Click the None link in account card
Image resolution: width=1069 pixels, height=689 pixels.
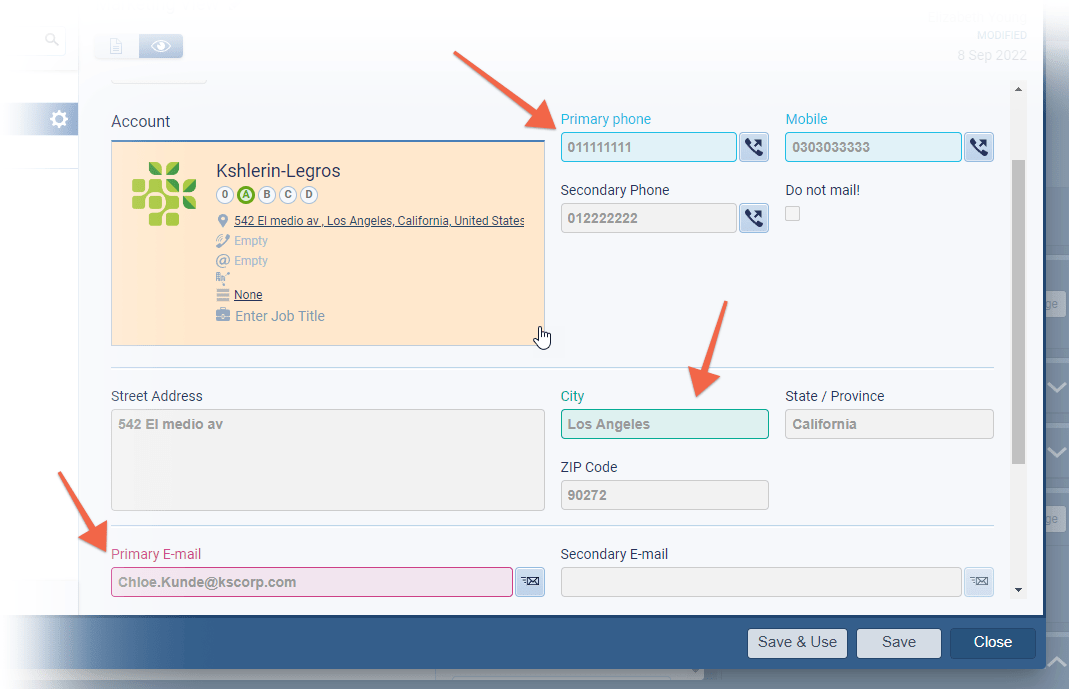click(248, 295)
